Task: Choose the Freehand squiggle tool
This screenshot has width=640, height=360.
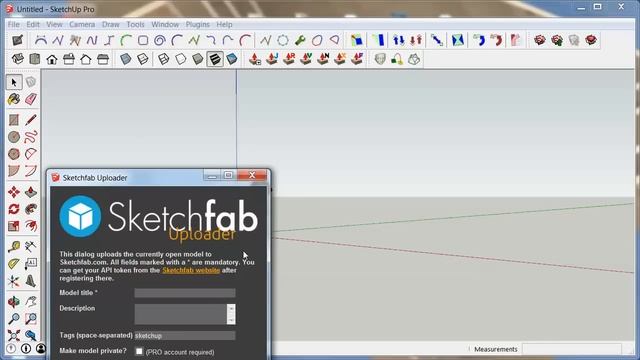Action: point(31,137)
